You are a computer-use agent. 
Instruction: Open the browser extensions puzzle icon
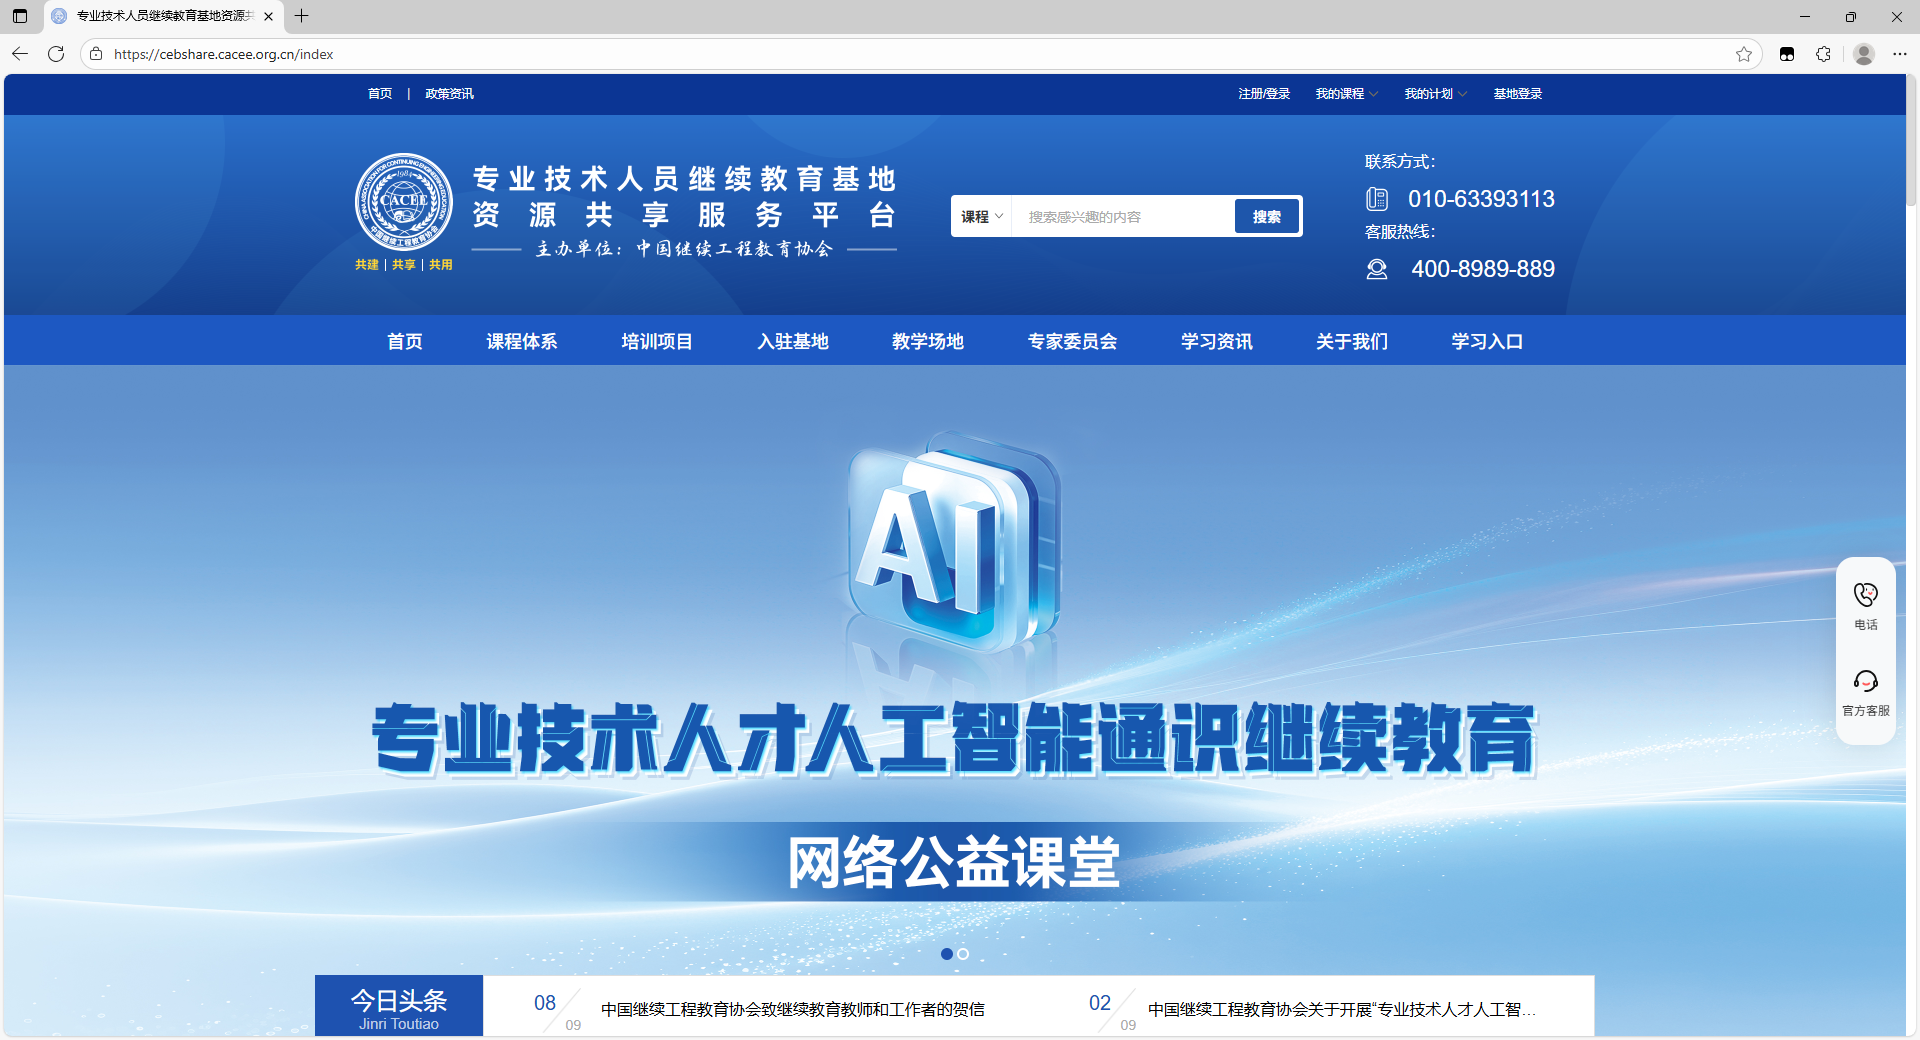tap(1823, 54)
